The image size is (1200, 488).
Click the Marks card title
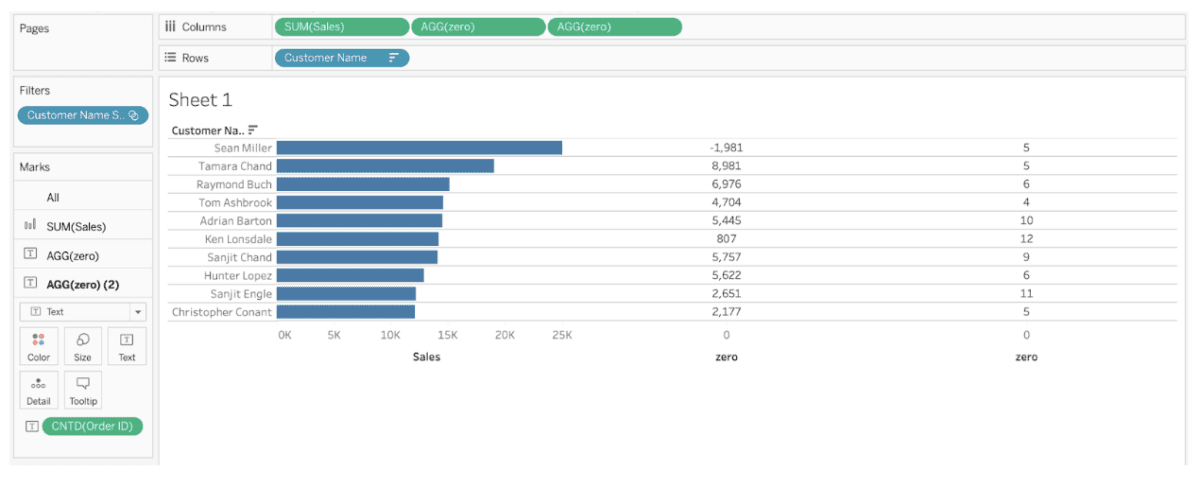35,167
